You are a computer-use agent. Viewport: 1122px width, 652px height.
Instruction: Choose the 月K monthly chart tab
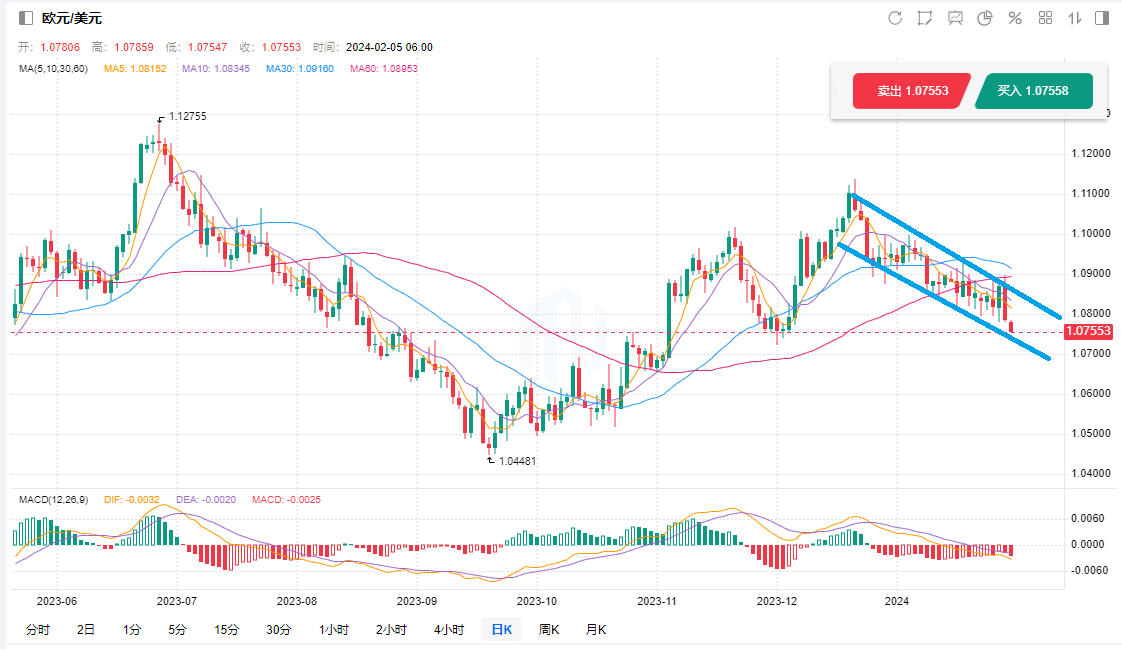tap(595, 629)
